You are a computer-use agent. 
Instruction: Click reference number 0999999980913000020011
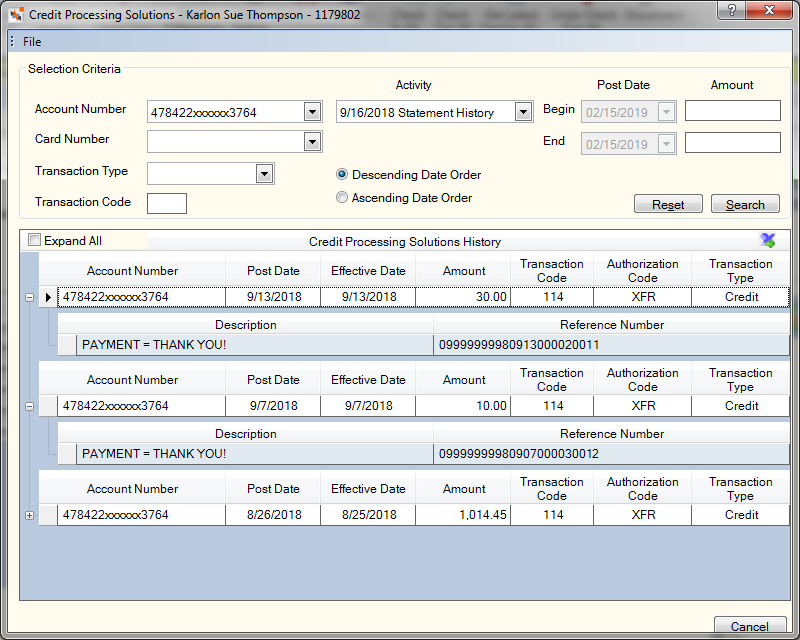click(611, 345)
